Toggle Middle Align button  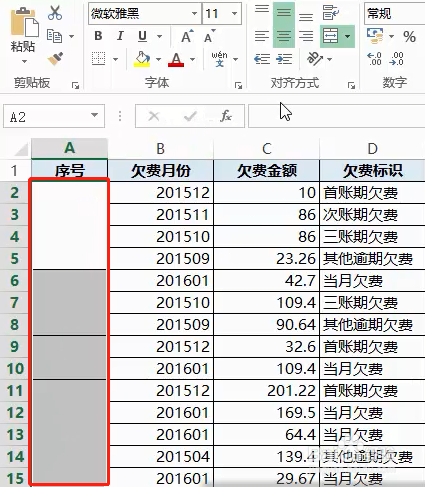[x=284, y=13]
